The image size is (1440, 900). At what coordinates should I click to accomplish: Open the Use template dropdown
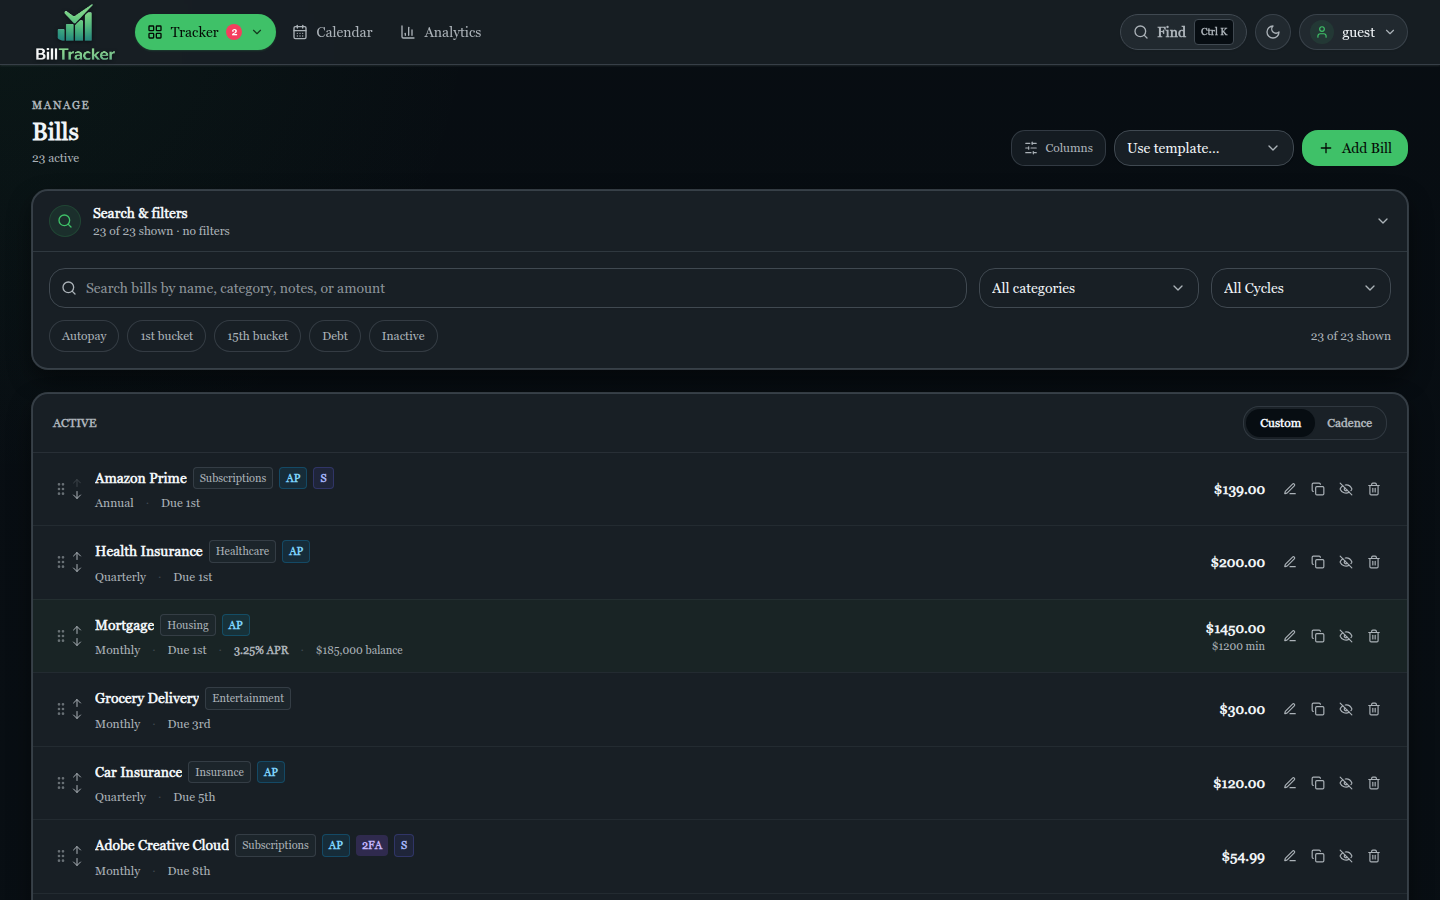click(1204, 148)
